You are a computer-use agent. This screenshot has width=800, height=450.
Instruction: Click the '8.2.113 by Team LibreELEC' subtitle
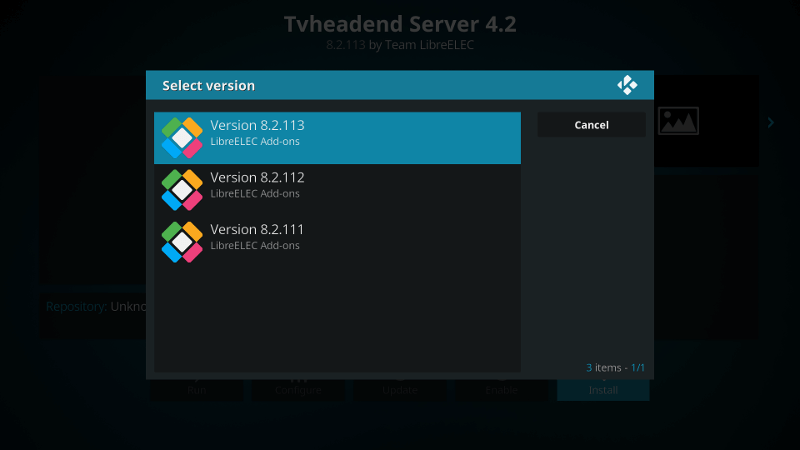[400, 45]
